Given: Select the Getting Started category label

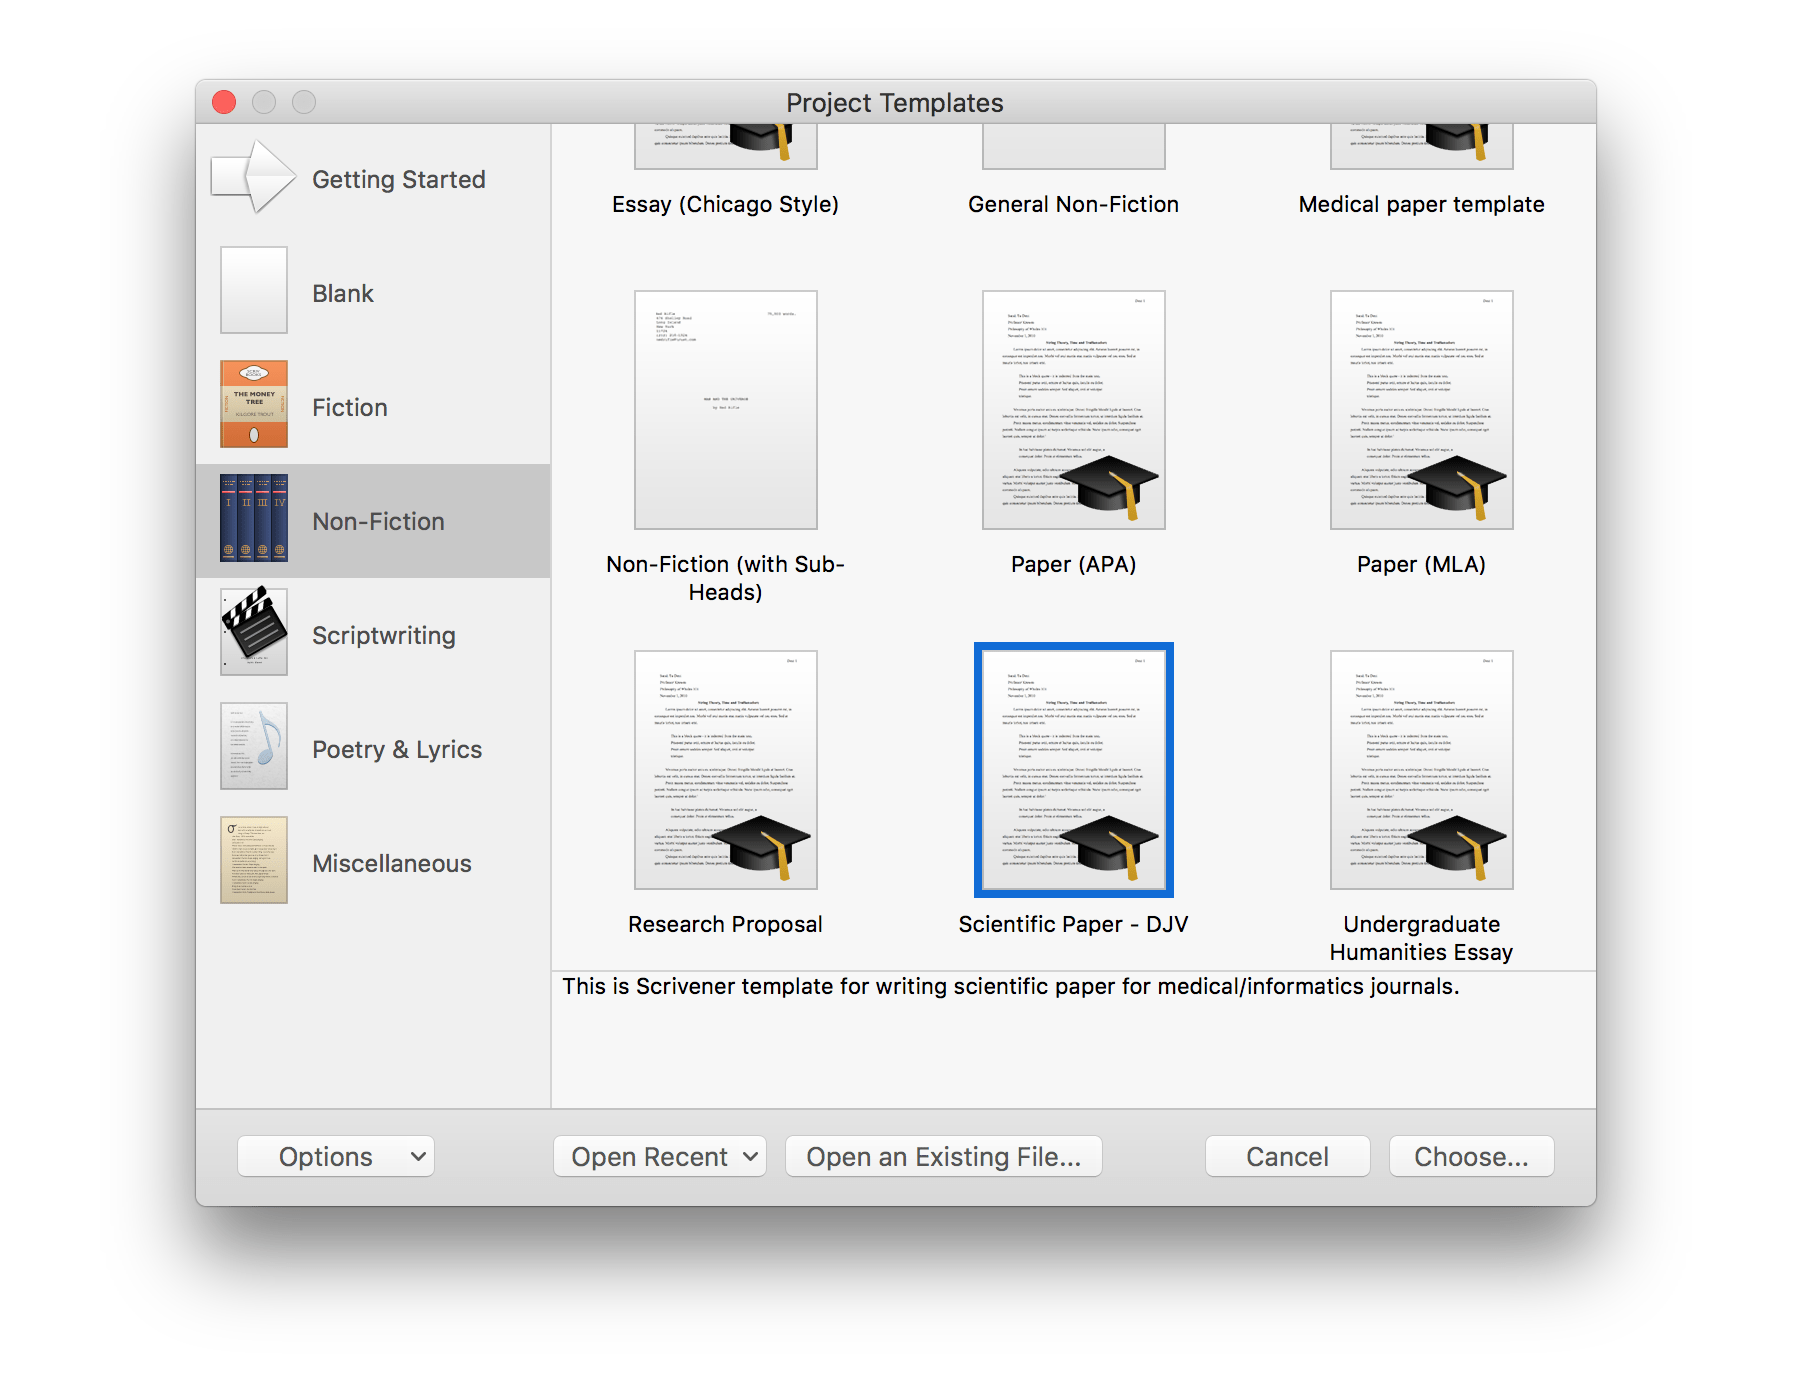Looking at the screenshot, I should (399, 180).
